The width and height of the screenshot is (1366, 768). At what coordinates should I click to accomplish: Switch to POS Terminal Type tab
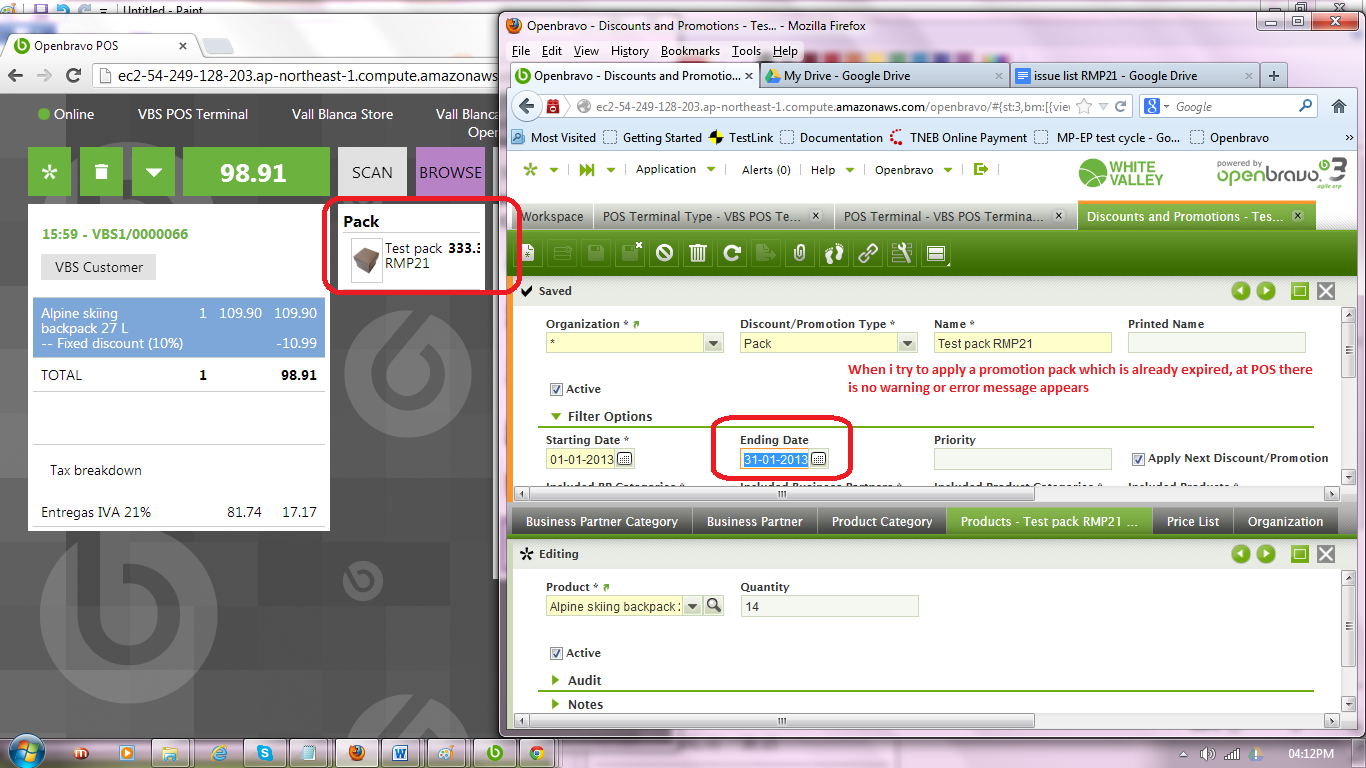click(711, 216)
